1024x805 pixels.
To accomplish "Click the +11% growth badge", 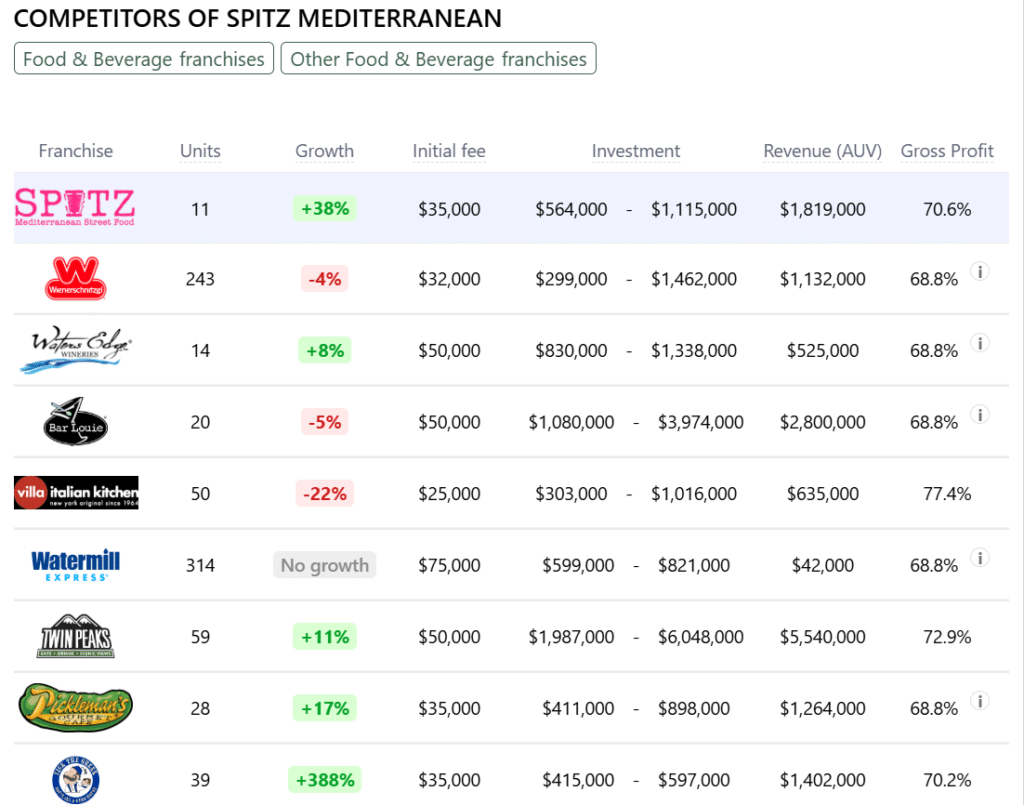I will 325,637.
